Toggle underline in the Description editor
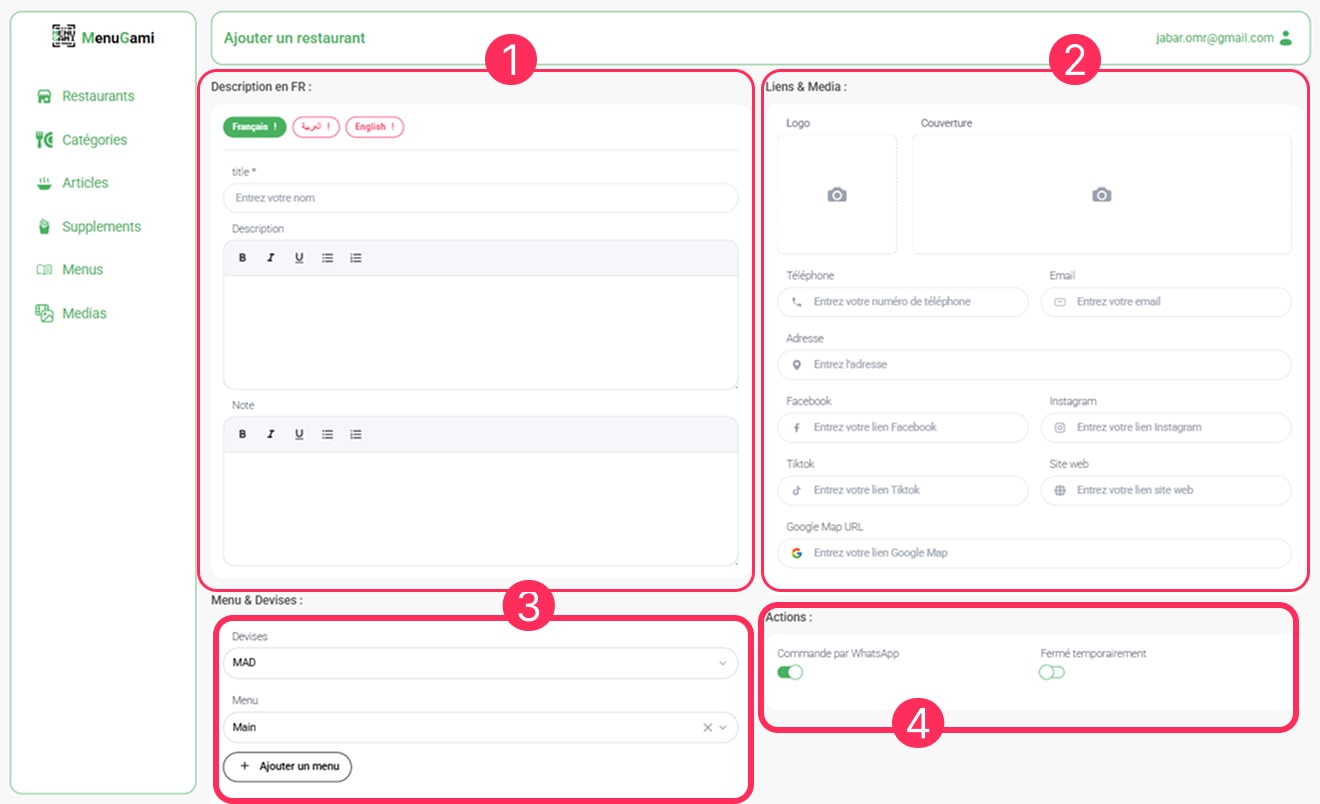1320x804 pixels. 299,258
